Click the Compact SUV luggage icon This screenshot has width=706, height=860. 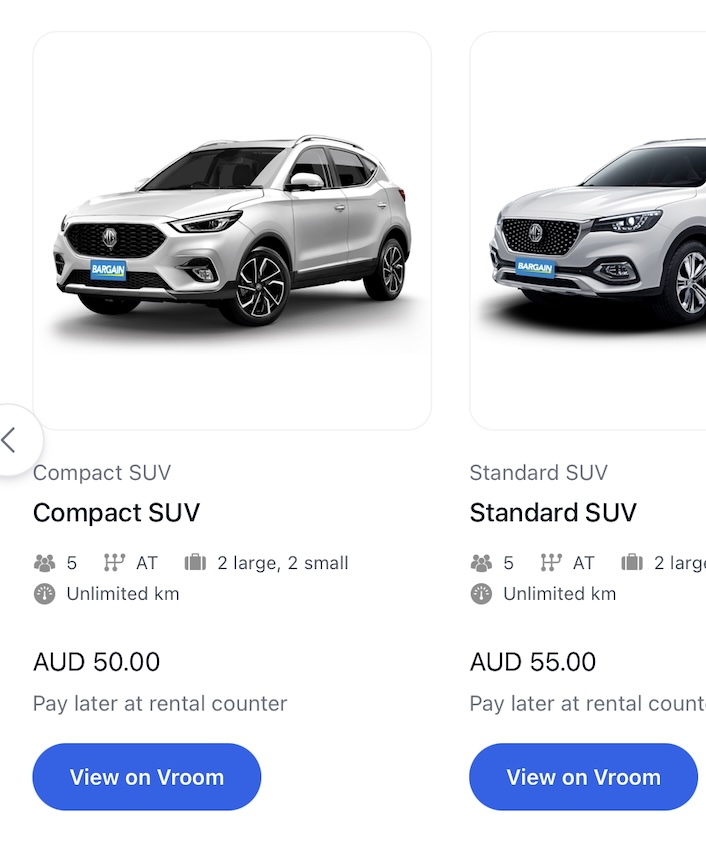(195, 563)
